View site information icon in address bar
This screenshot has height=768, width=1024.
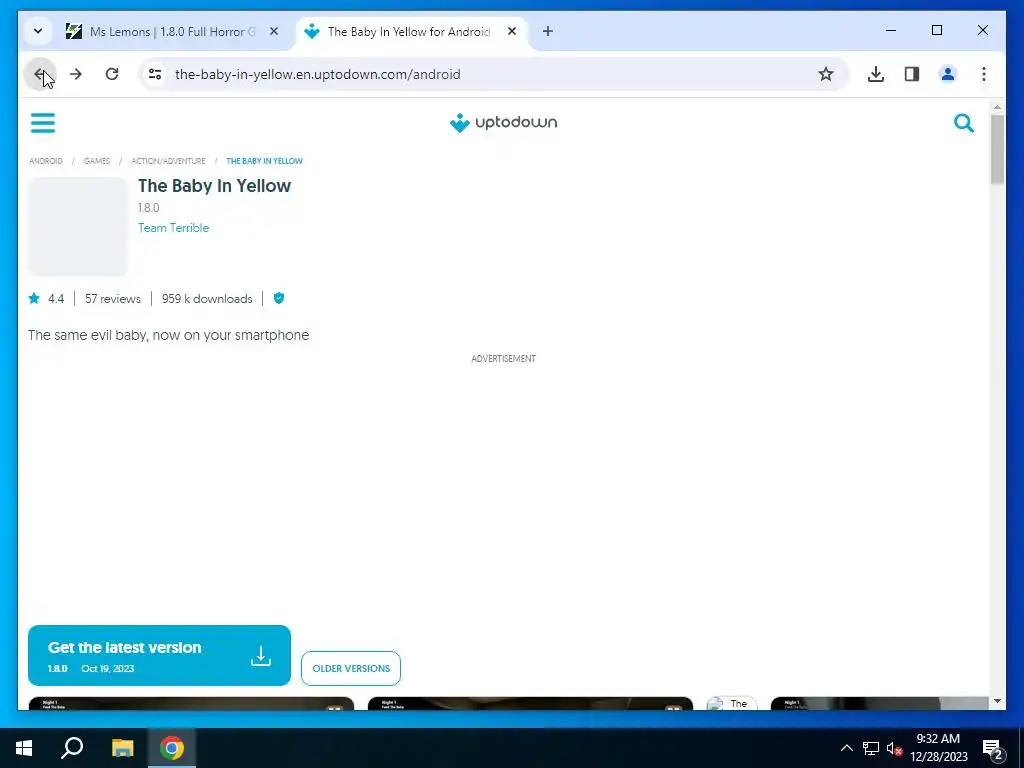(155, 74)
